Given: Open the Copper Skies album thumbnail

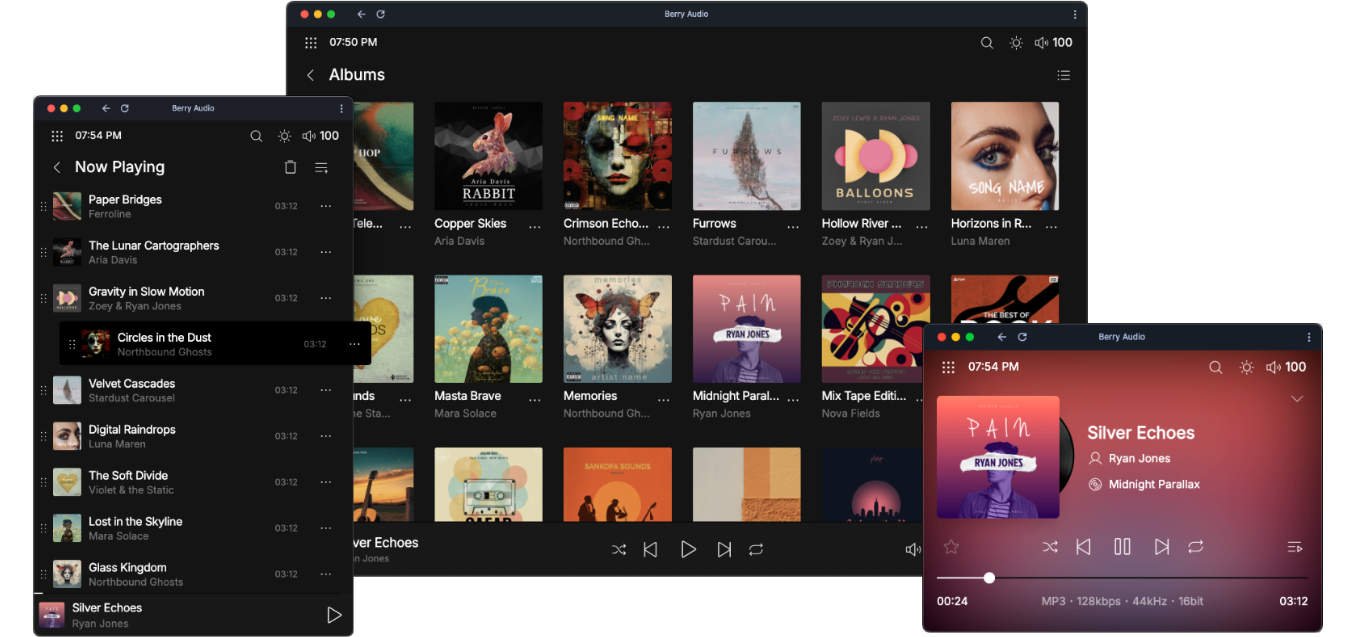Looking at the screenshot, I should [x=487, y=155].
